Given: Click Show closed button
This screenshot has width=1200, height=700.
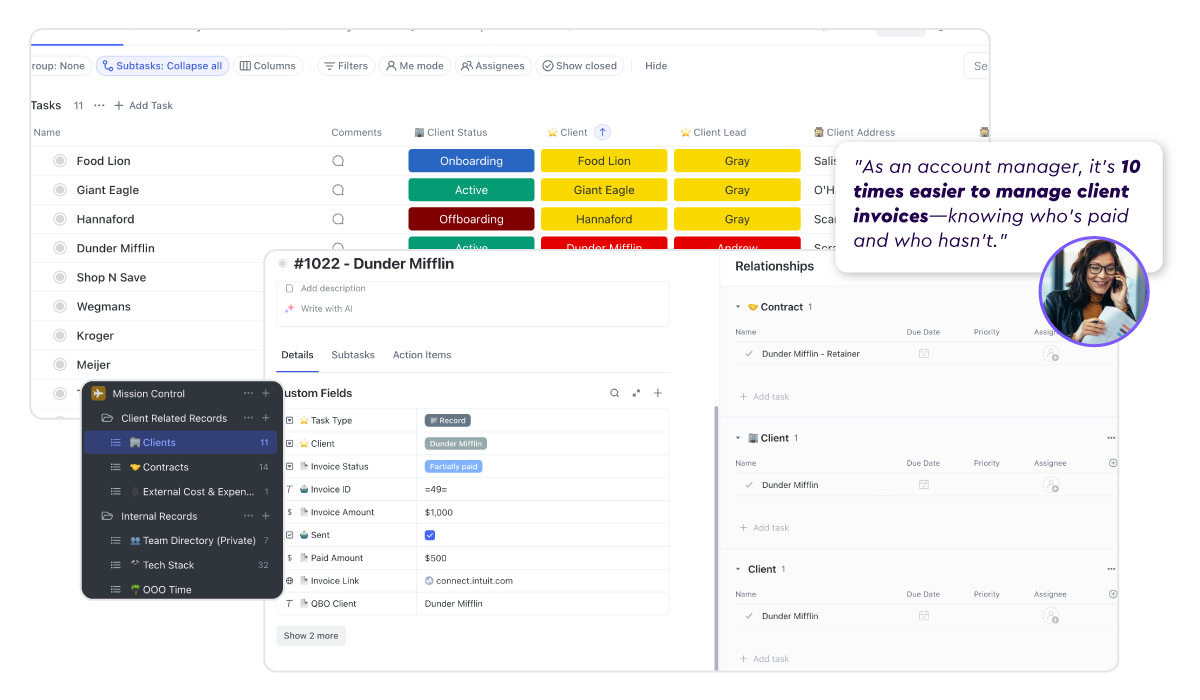Looking at the screenshot, I should [x=579, y=66].
